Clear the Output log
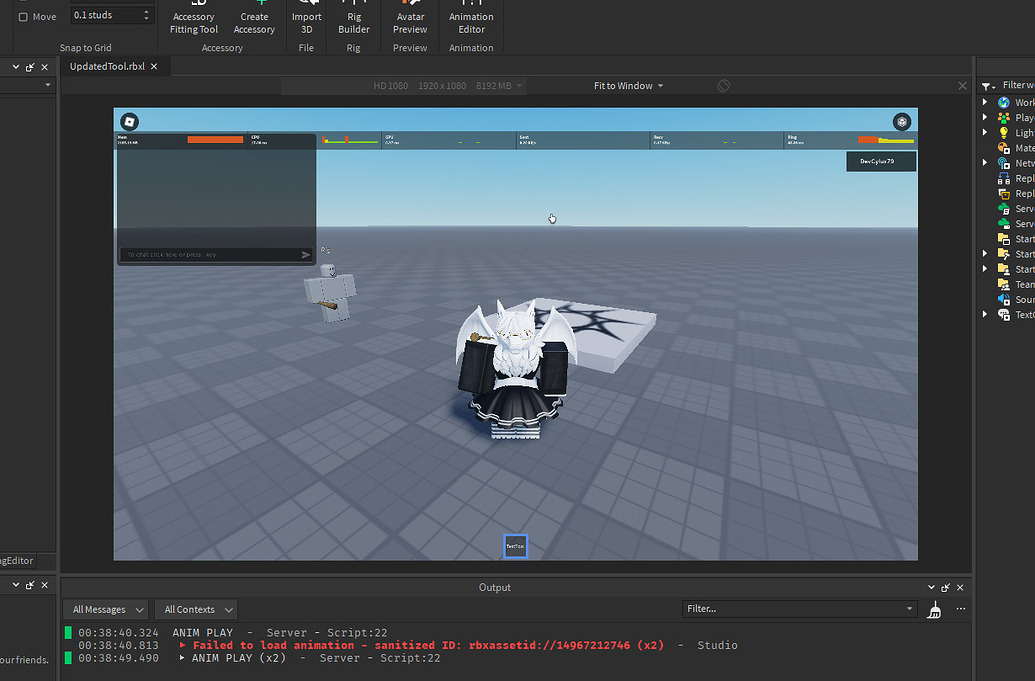Screen dimensions: 1035x681 [934, 608]
